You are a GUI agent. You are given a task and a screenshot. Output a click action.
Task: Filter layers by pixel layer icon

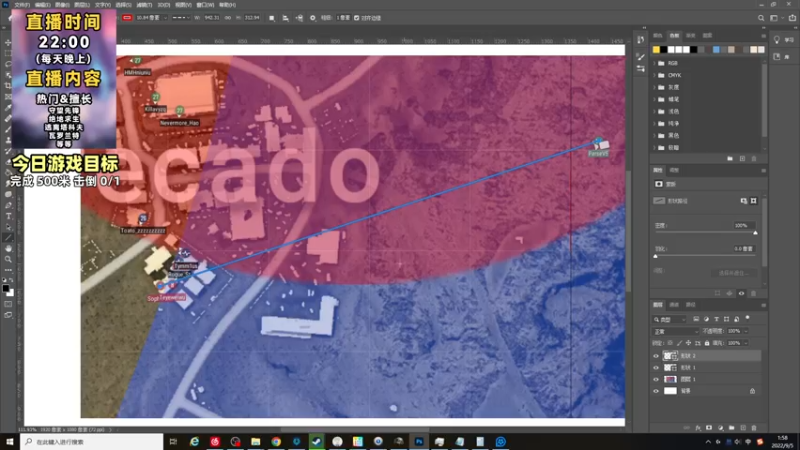click(x=696, y=319)
